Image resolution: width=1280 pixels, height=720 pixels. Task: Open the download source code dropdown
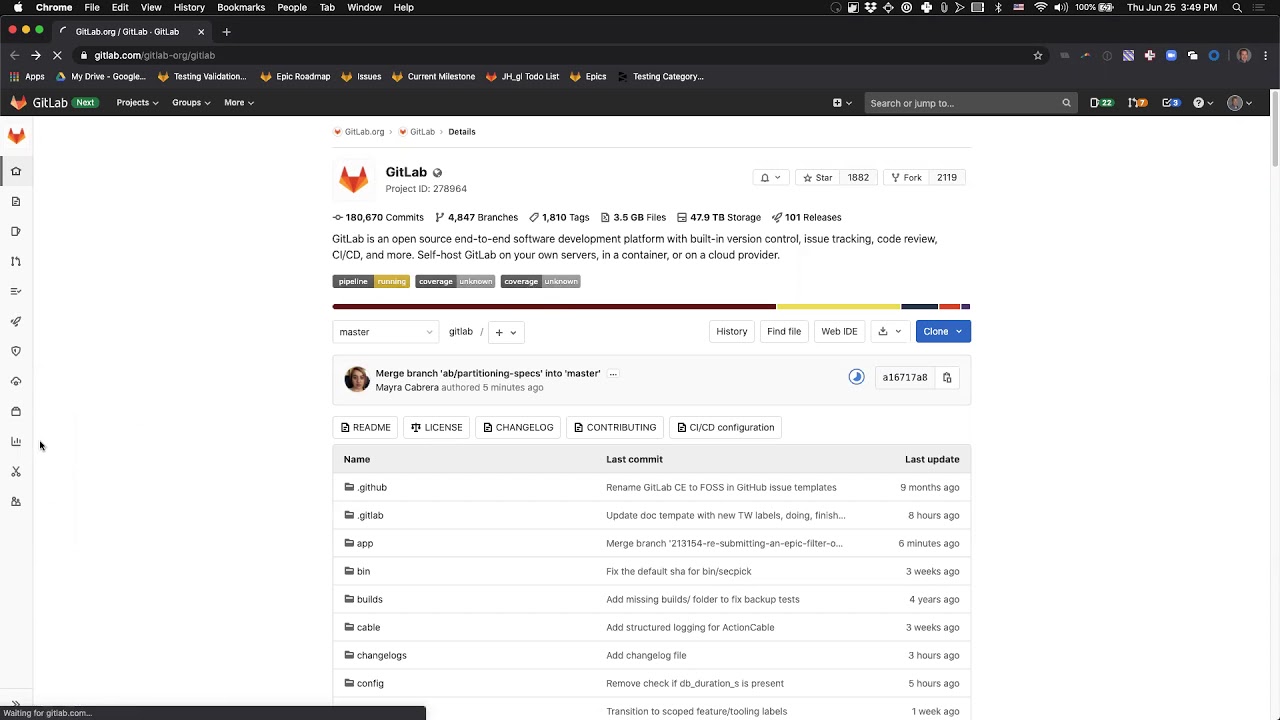(x=889, y=331)
